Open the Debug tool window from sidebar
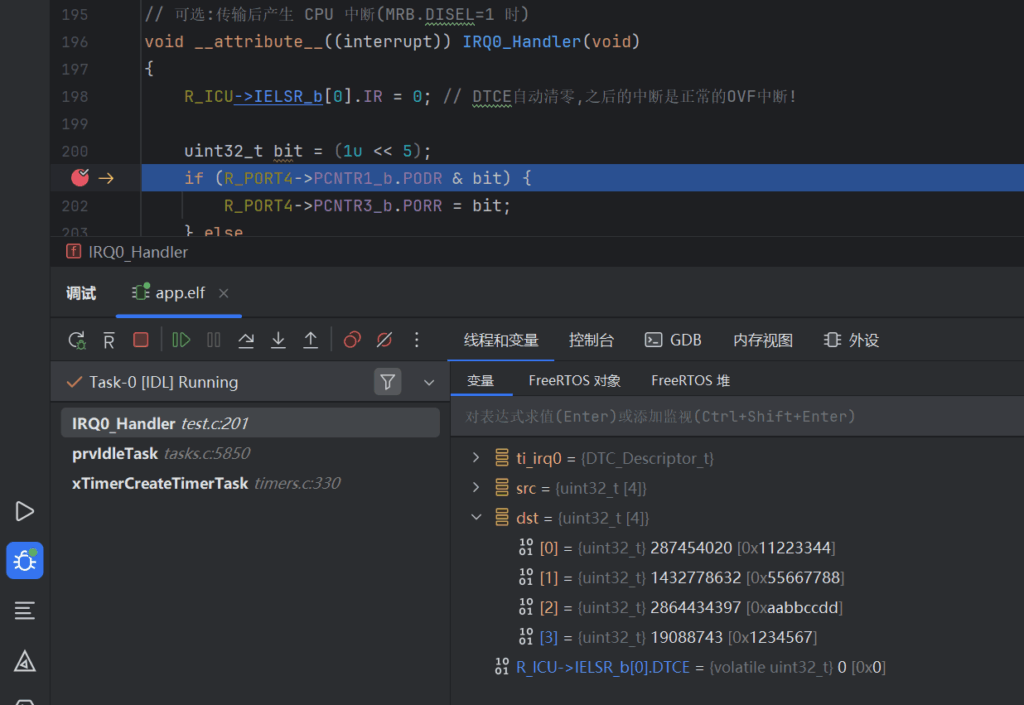The height and width of the screenshot is (705, 1024). [x=25, y=561]
